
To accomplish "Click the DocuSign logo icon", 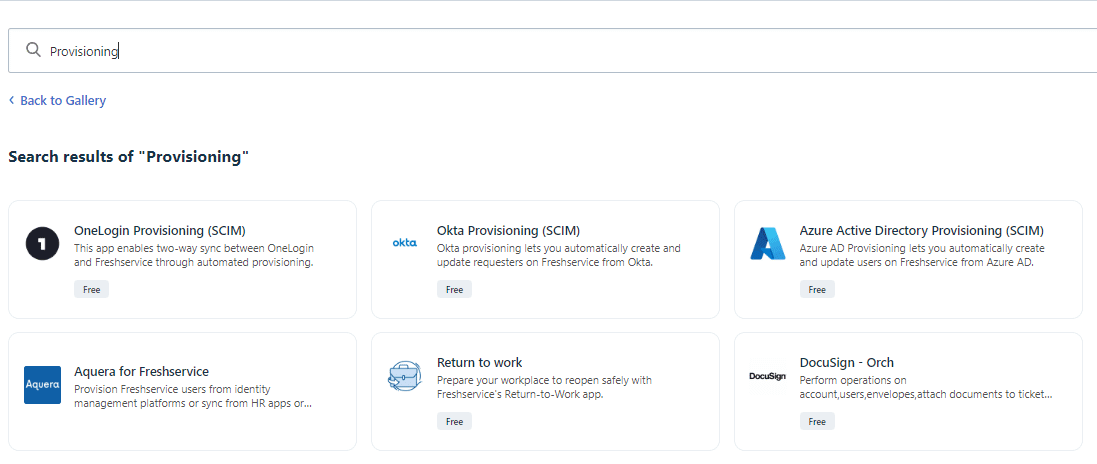I will (x=767, y=376).
